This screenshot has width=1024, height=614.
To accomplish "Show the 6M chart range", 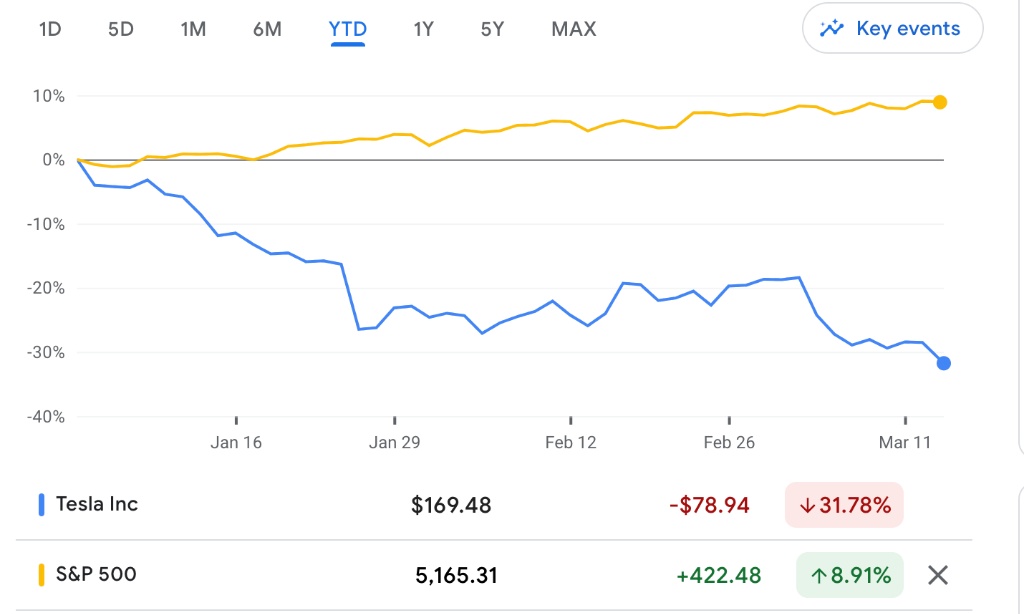I will click(x=267, y=29).
